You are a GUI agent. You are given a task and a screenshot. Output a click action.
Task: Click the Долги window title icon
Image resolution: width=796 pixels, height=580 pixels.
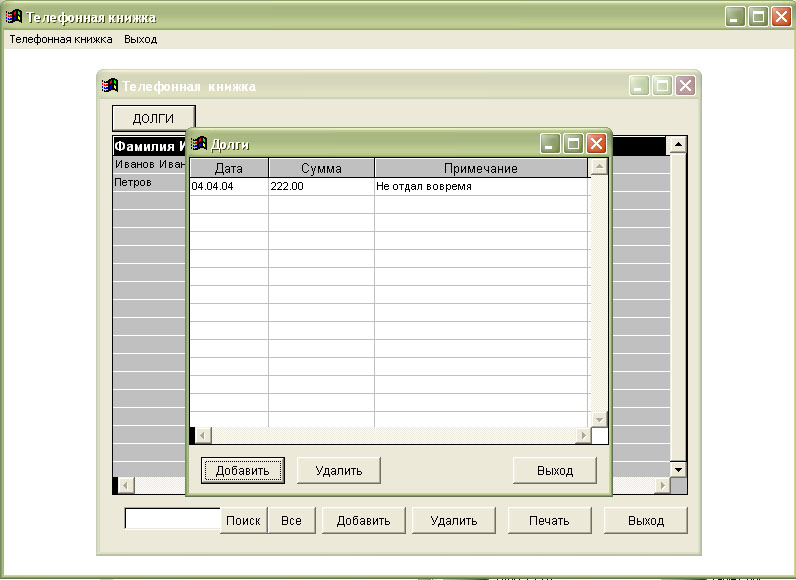(x=199, y=144)
